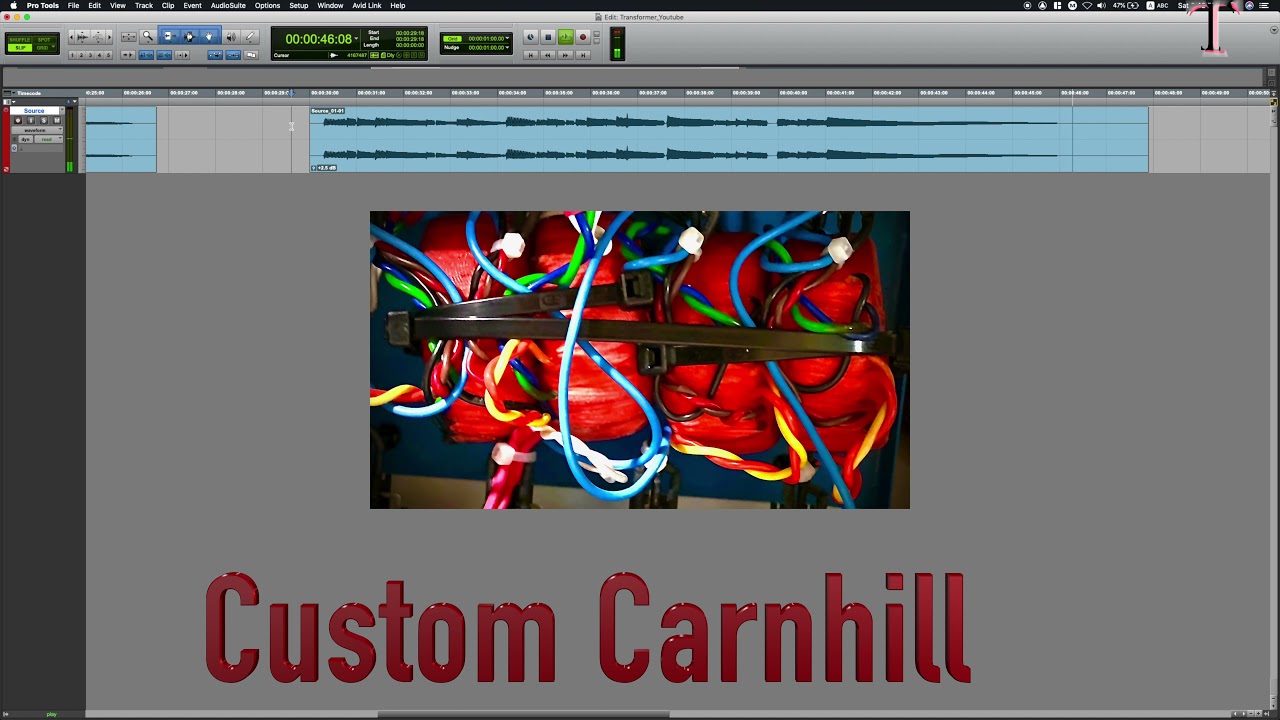This screenshot has height=720, width=1280.
Task: Select the Source track name
Action: (34, 110)
